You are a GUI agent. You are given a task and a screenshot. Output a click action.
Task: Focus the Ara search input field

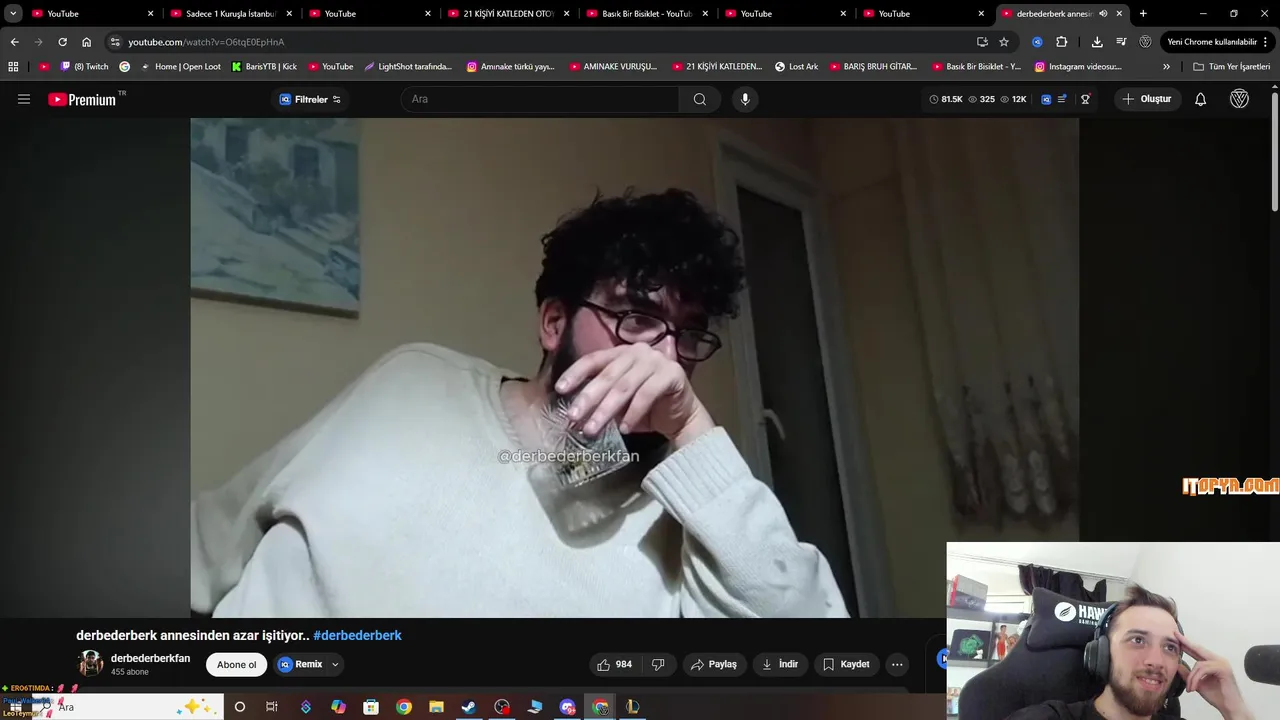tap(540, 99)
